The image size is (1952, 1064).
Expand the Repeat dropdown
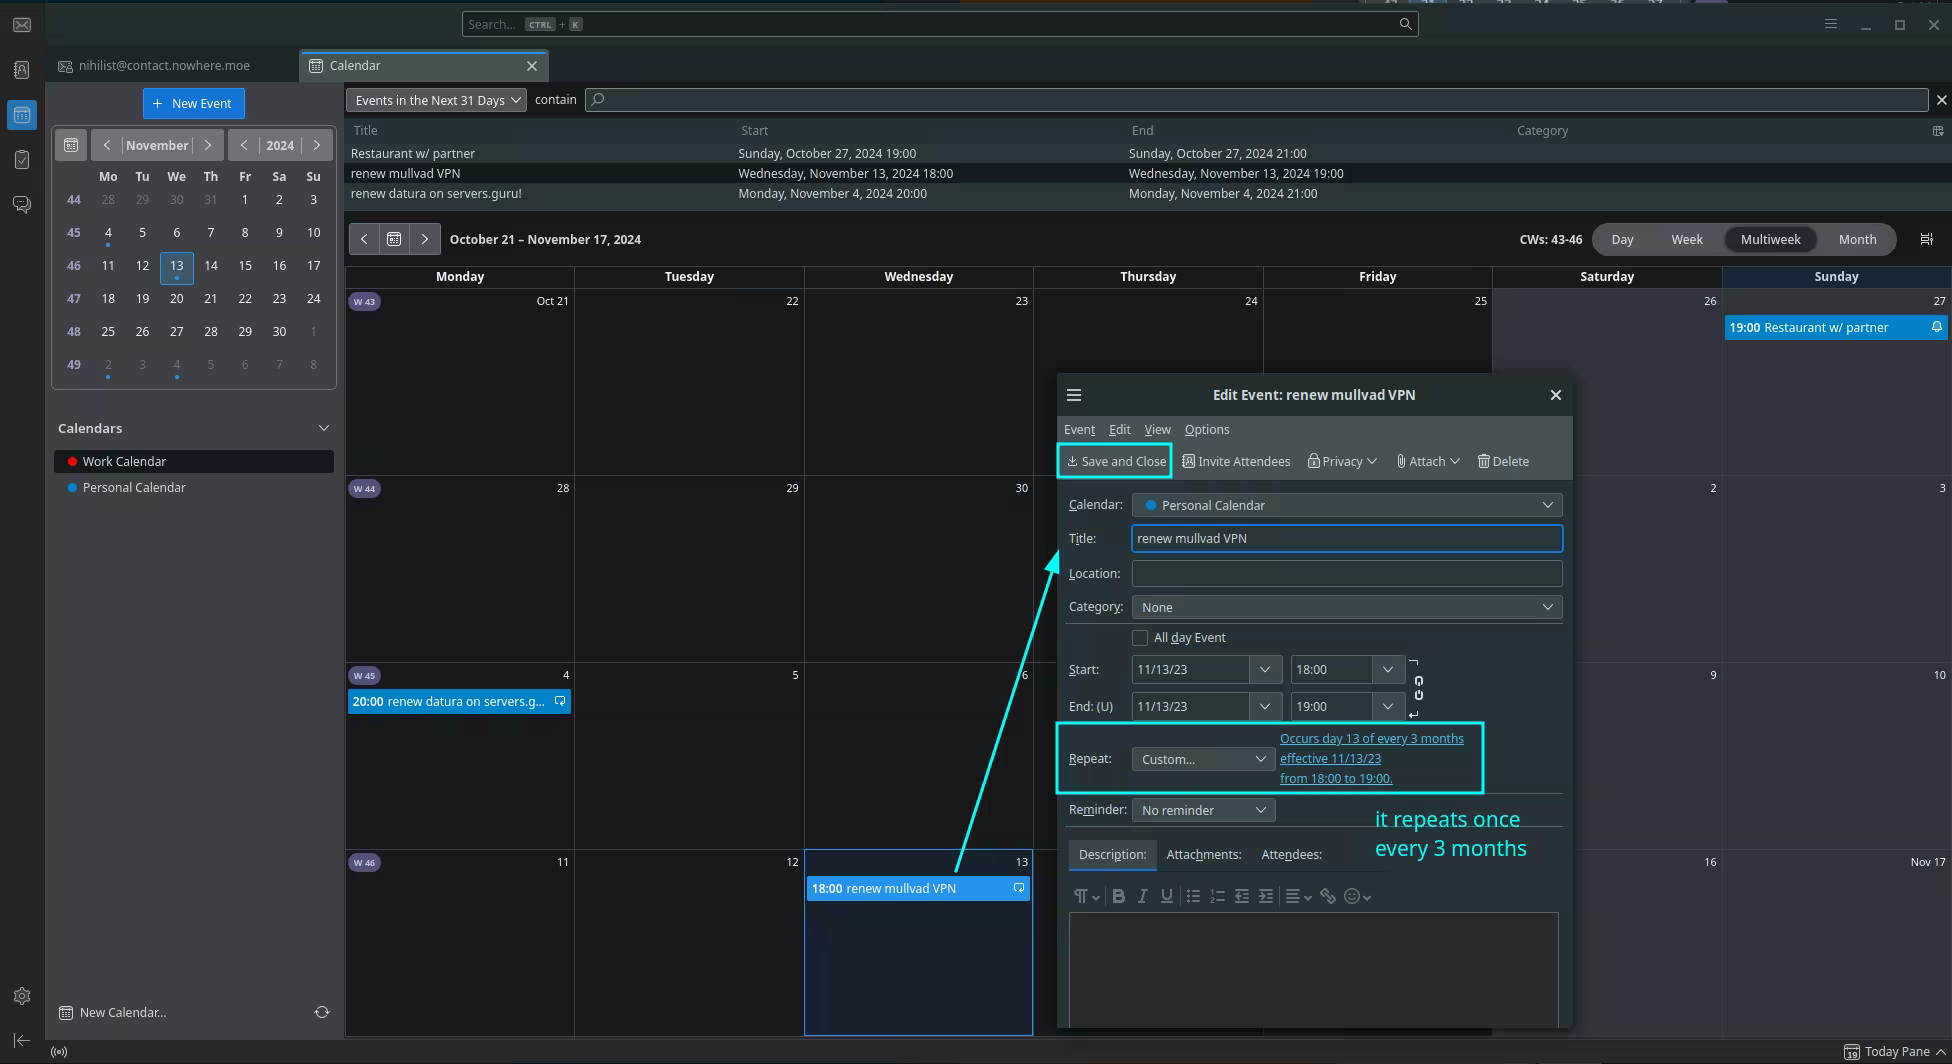(1202, 759)
